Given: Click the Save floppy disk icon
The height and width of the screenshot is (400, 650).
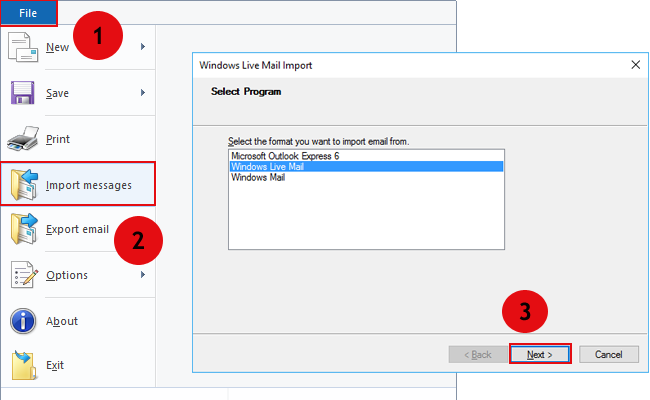Looking at the screenshot, I should tap(22, 93).
